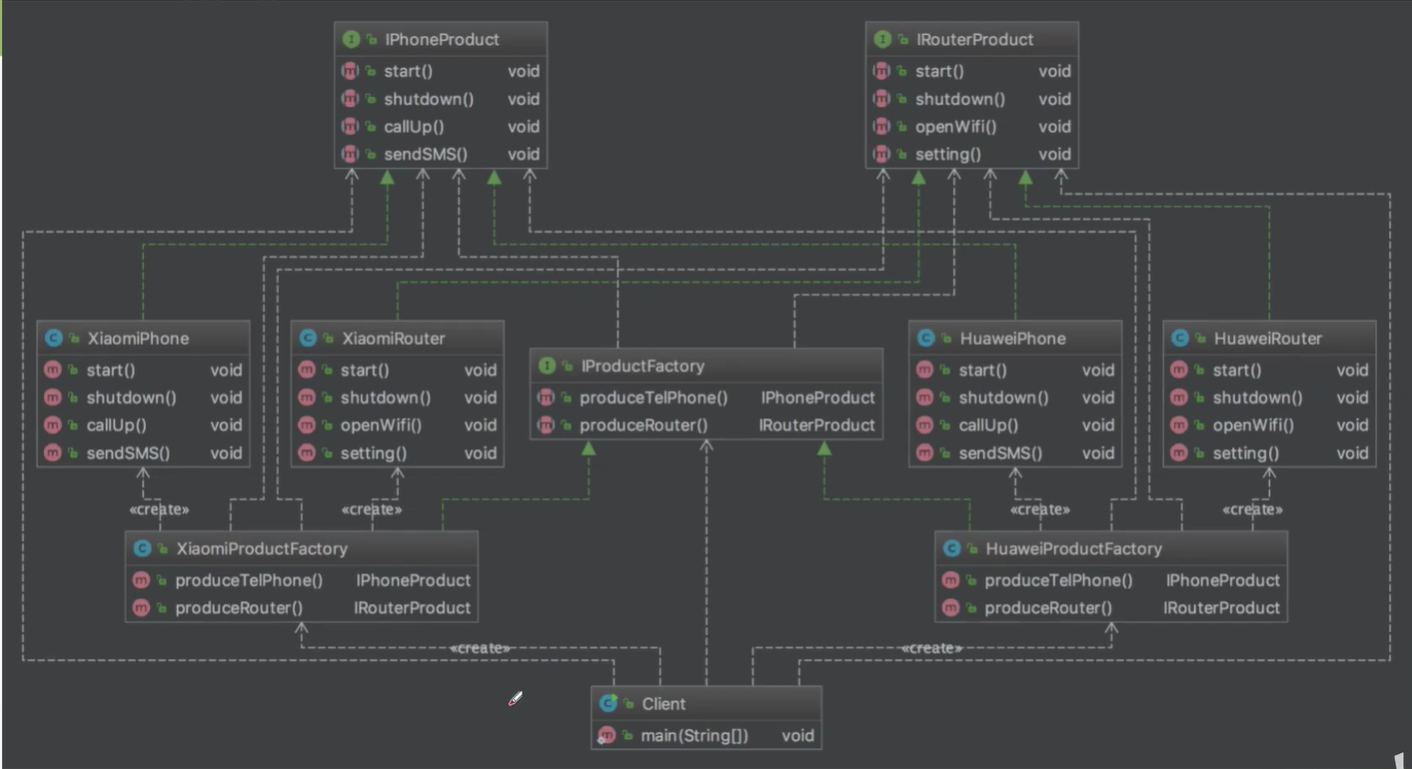The height and width of the screenshot is (769, 1412).
Task: Click method icon of HuaweiRouter shutdown()
Action: [x=1179, y=398]
